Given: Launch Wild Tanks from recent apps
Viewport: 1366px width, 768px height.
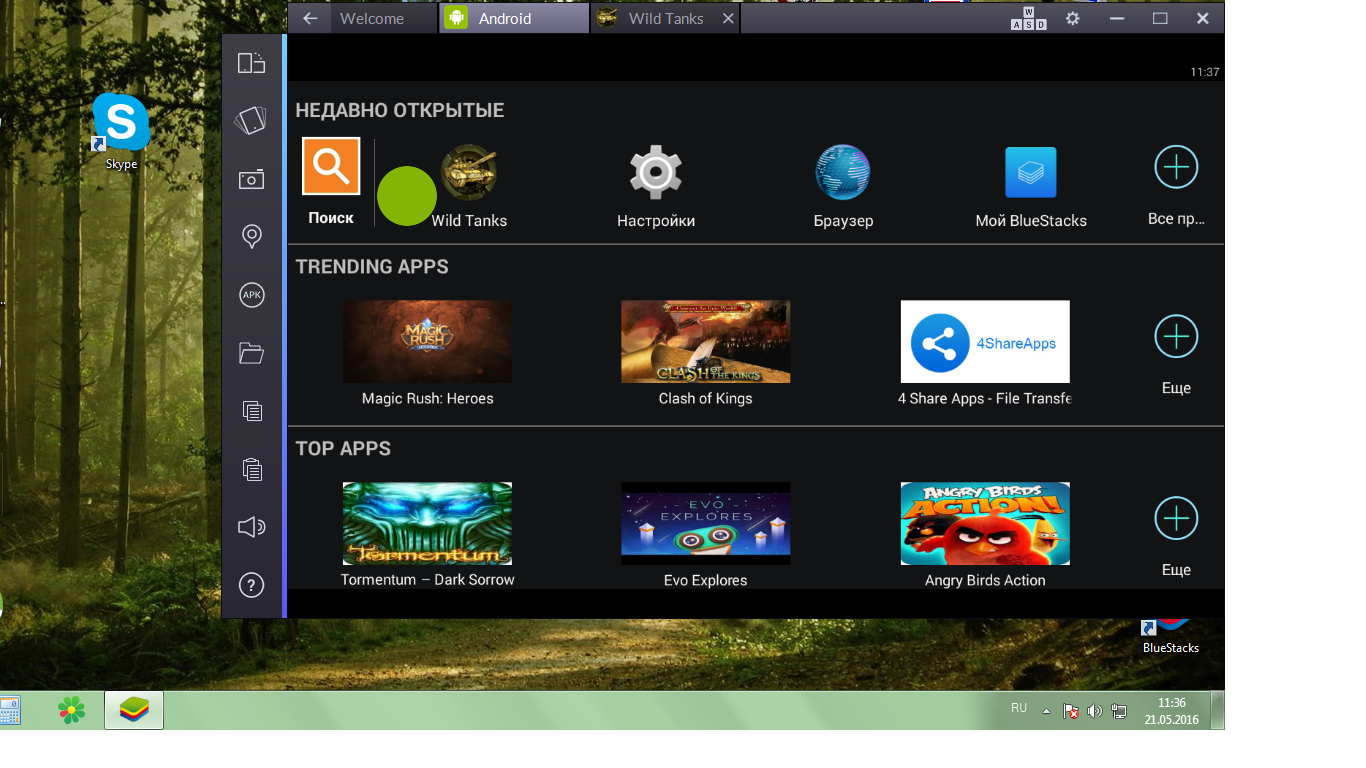Looking at the screenshot, I should 469,172.
